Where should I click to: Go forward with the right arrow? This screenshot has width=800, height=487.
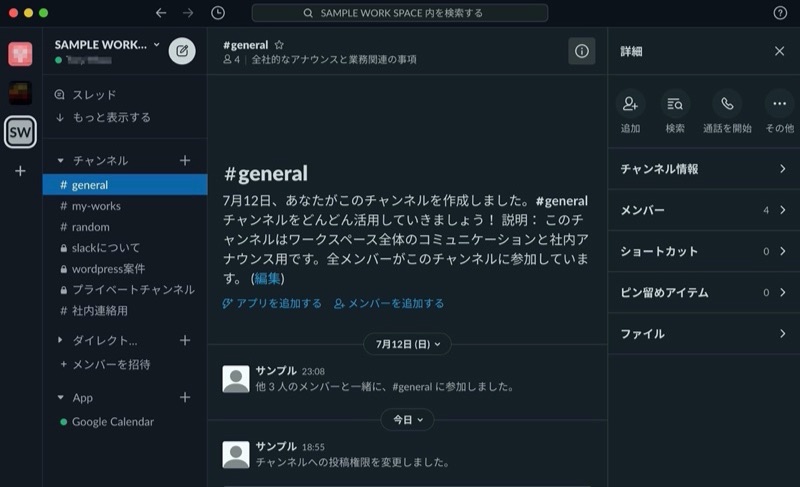[188, 13]
